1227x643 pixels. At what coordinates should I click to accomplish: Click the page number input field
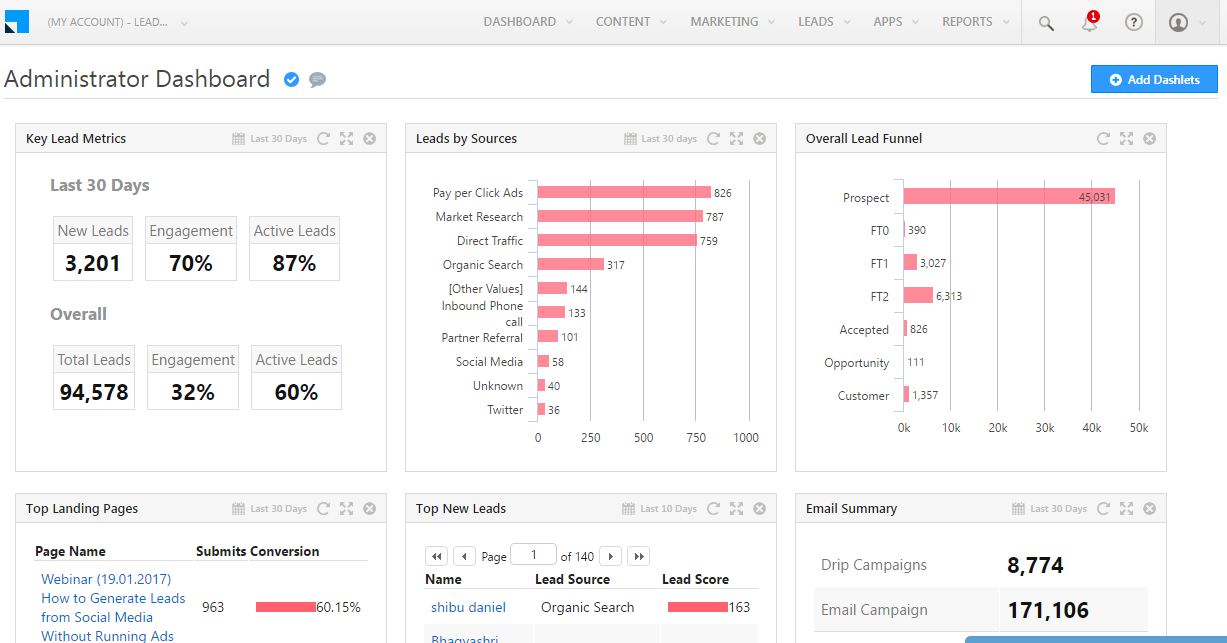pyautogui.click(x=534, y=556)
